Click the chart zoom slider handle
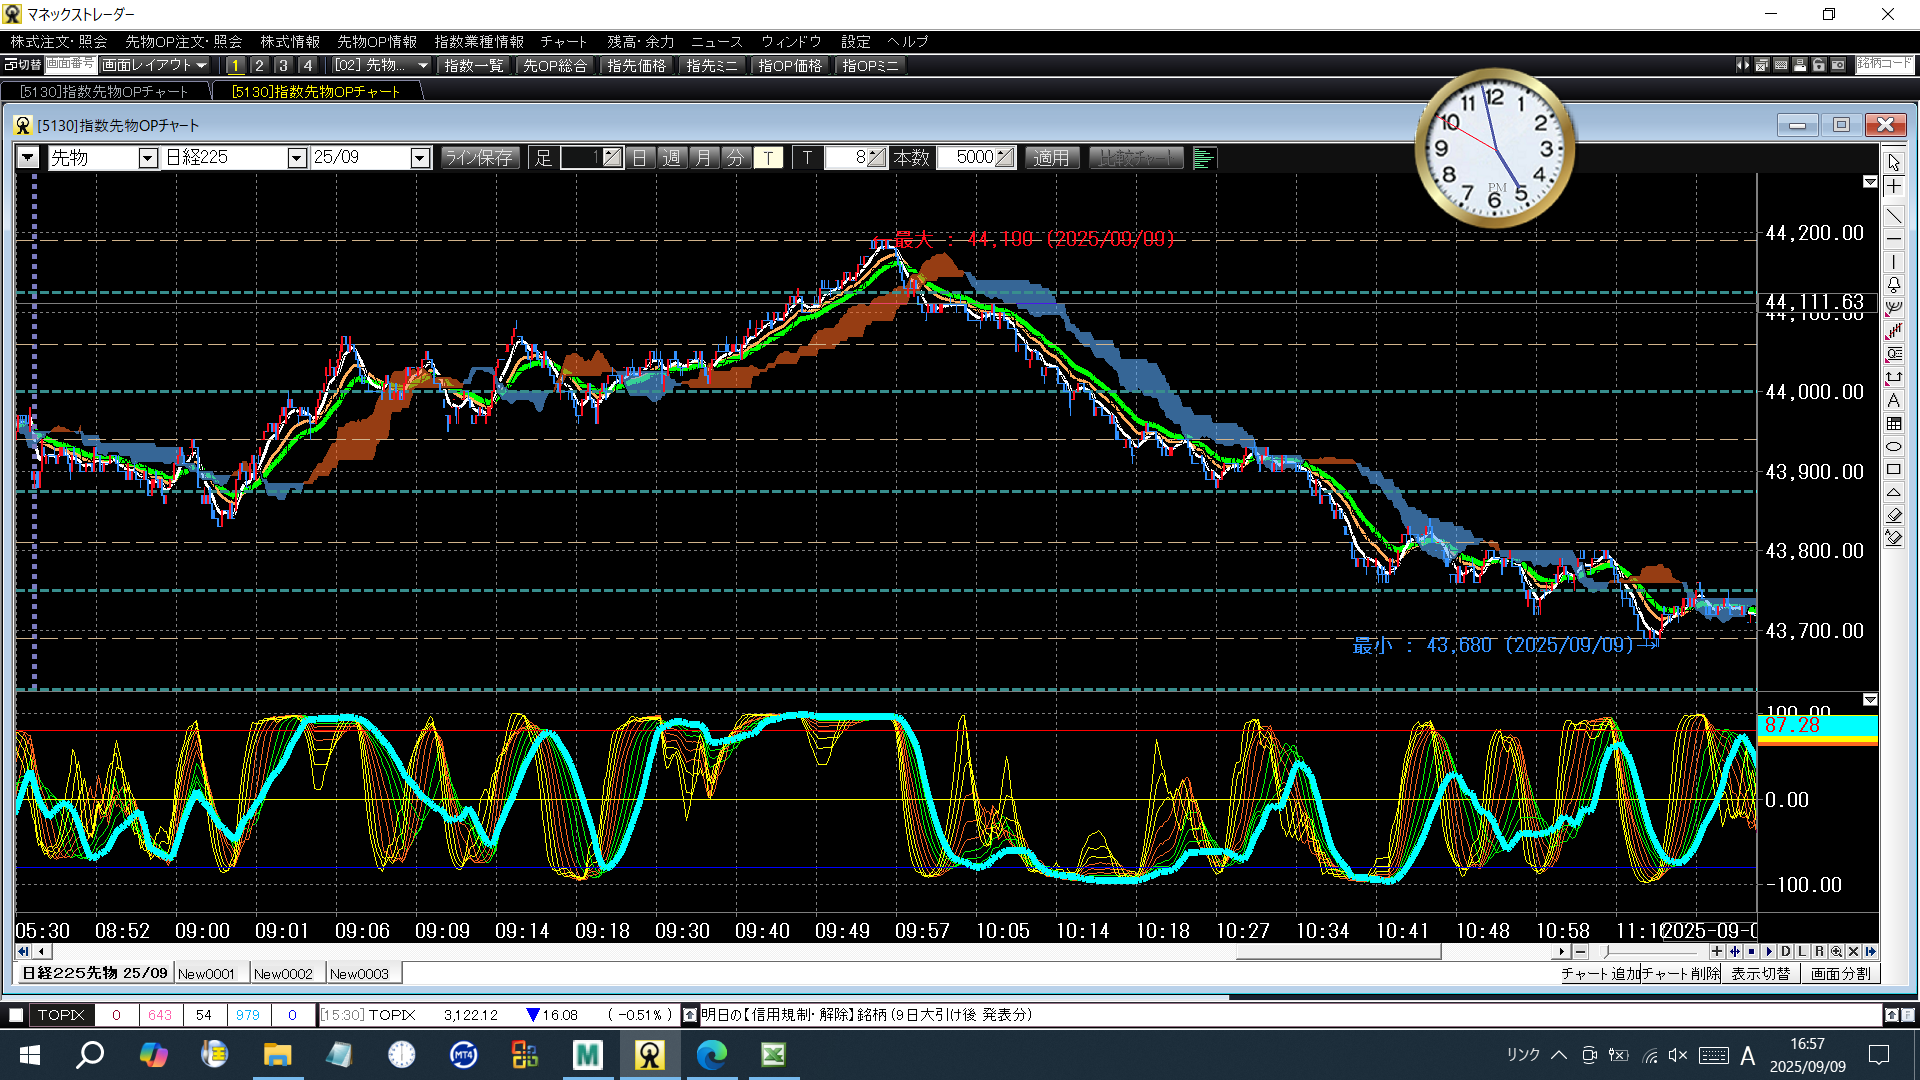This screenshot has height=1080, width=1920. coord(1607,952)
